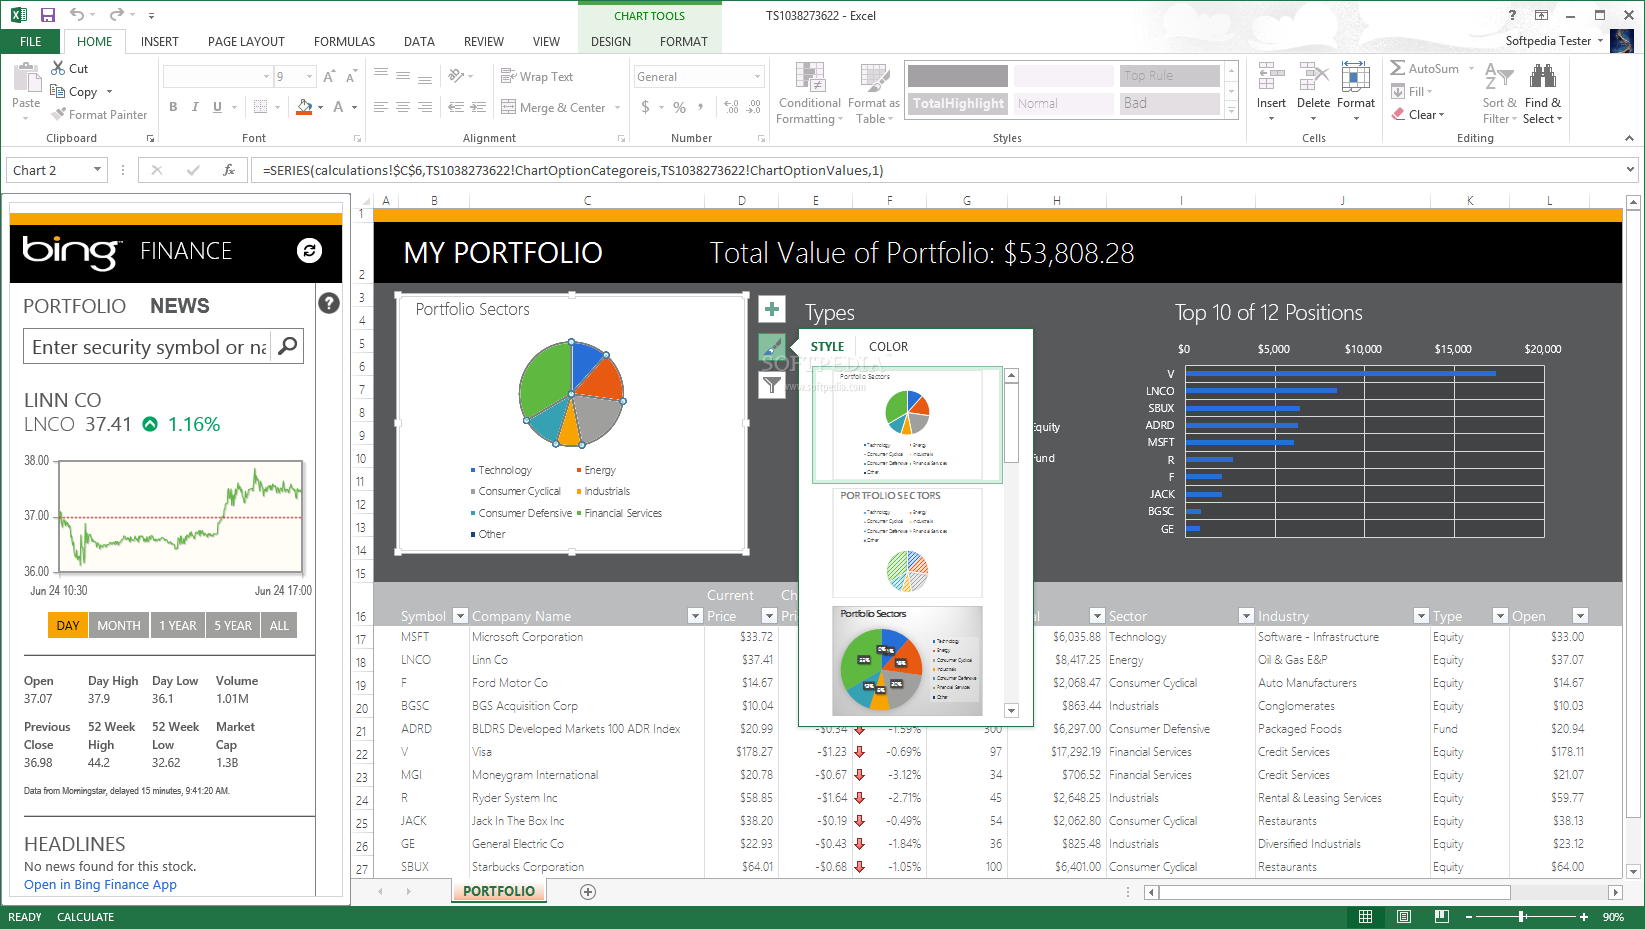Click Insert Function fx icon
This screenshot has height=929, width=1645.
click(228, 170)
